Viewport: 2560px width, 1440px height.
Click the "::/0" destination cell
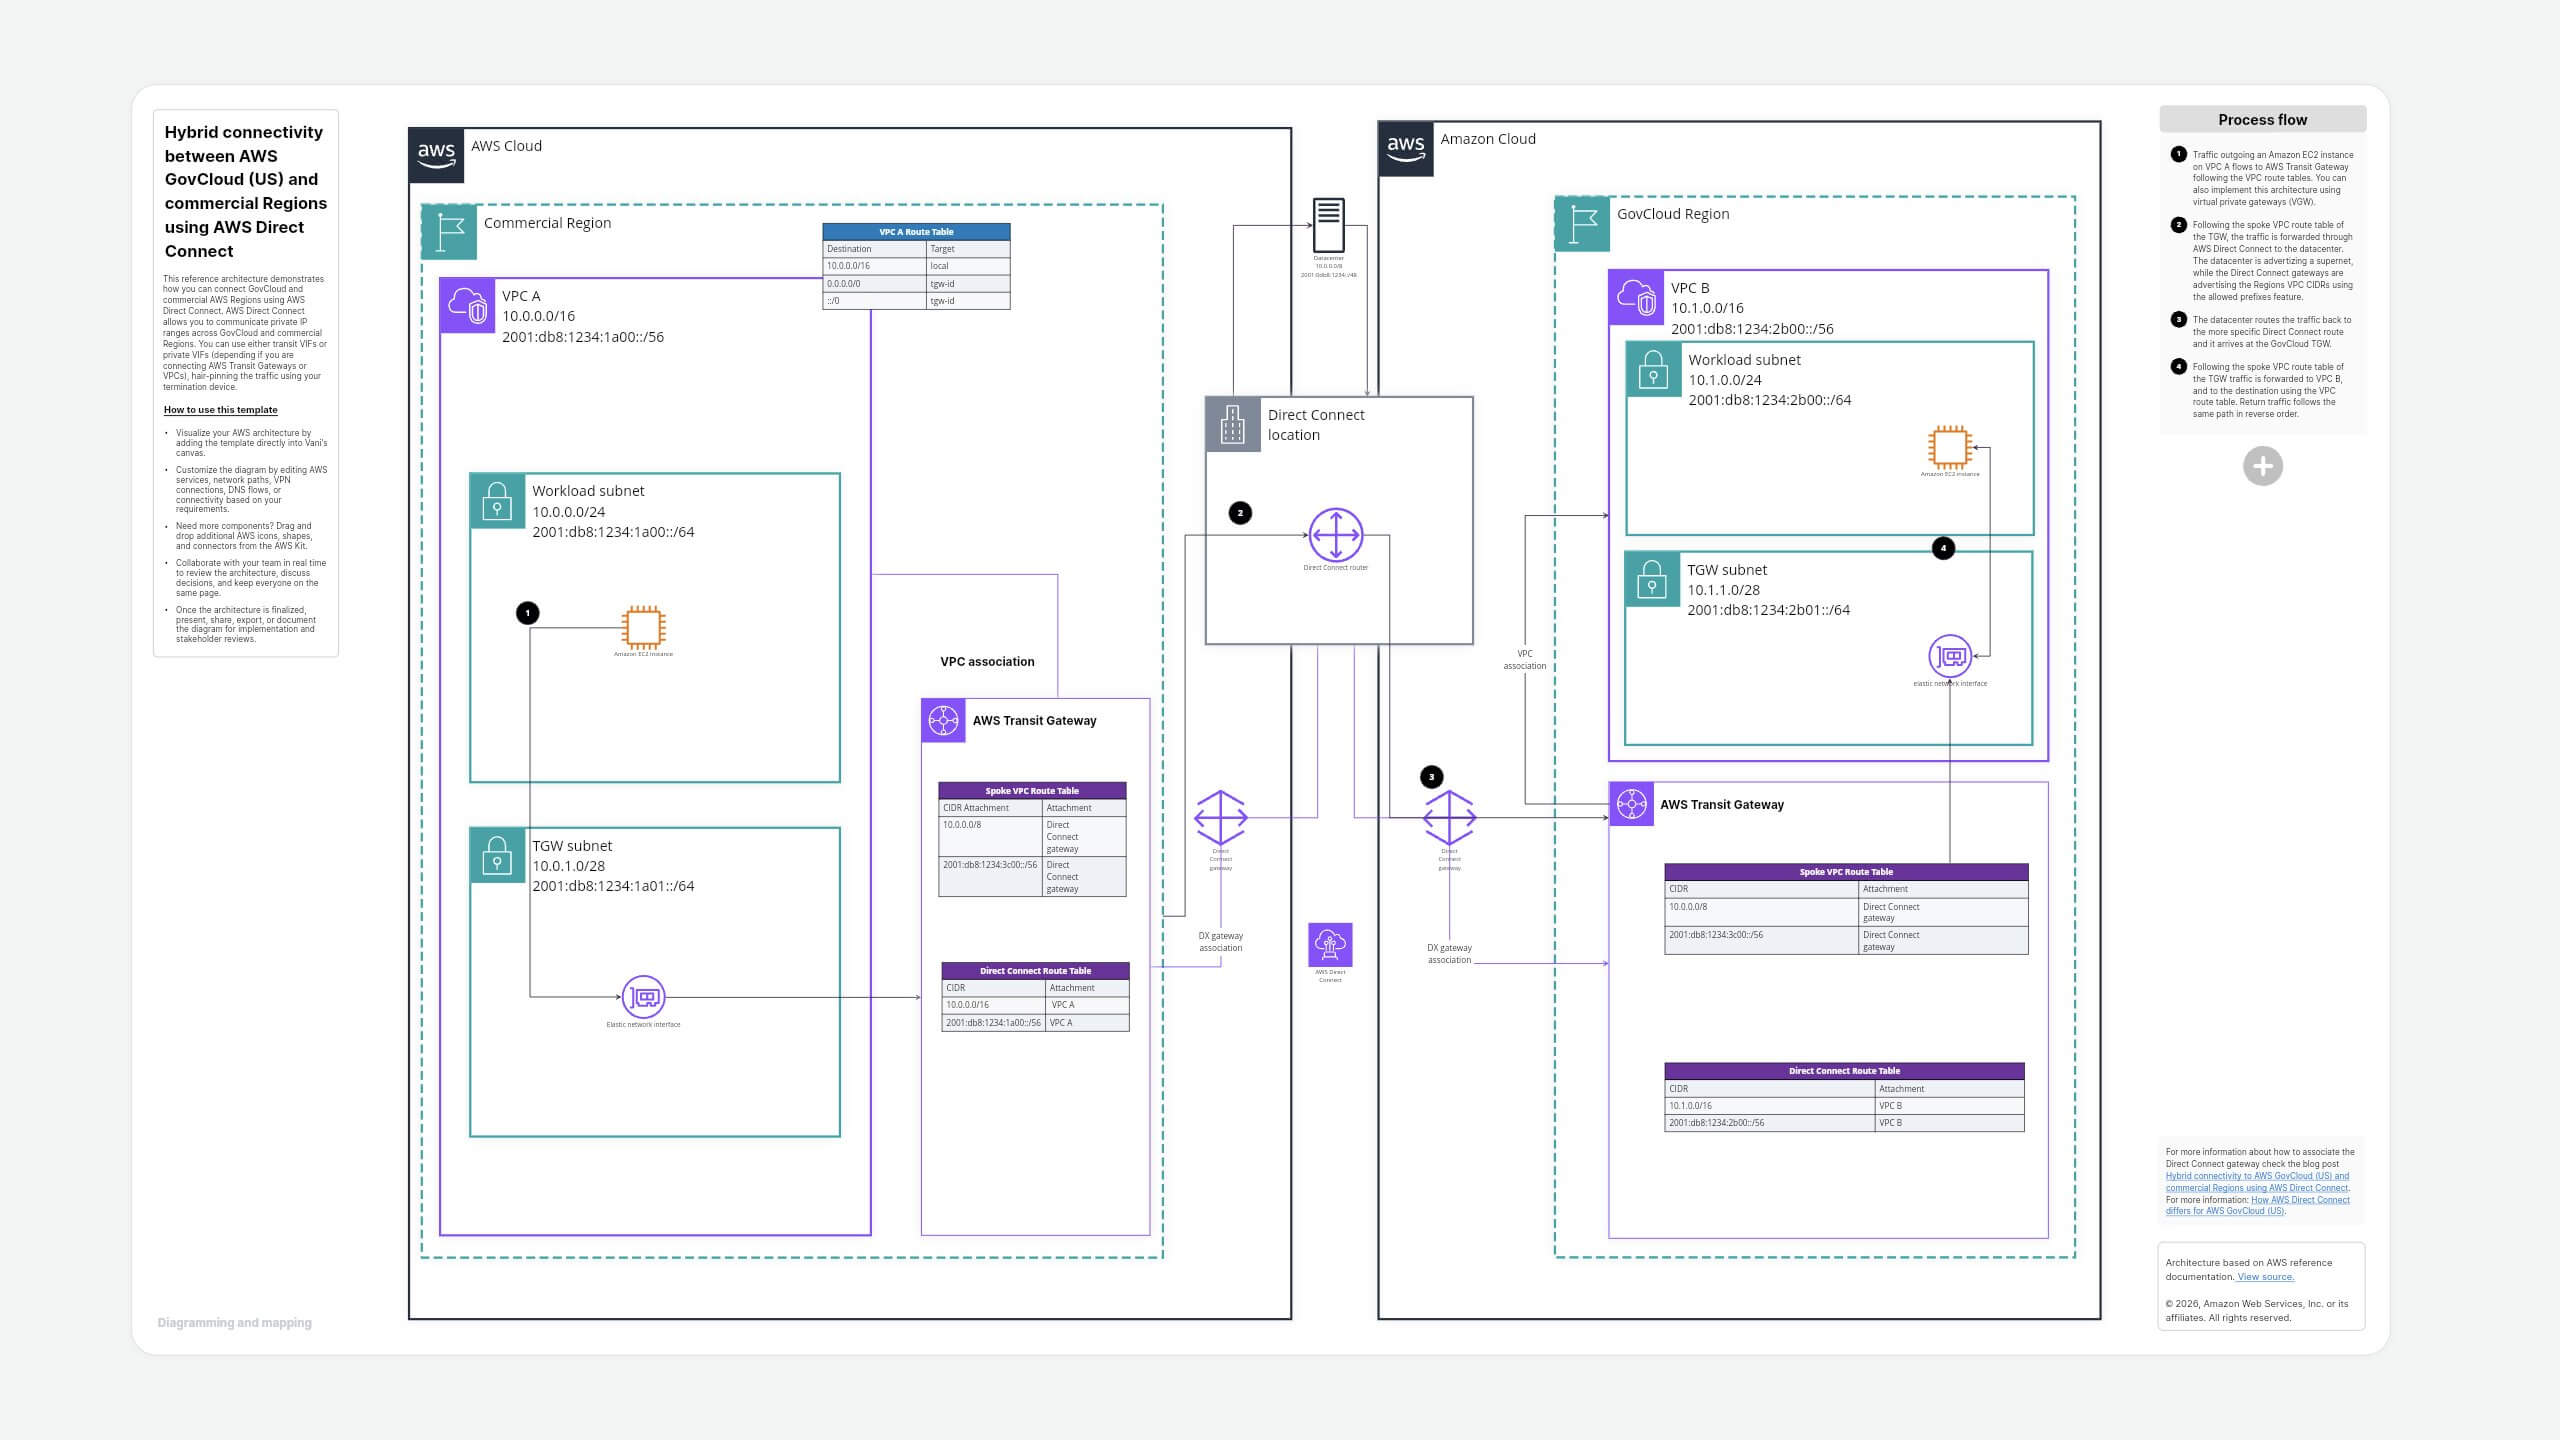click(874, 301)
